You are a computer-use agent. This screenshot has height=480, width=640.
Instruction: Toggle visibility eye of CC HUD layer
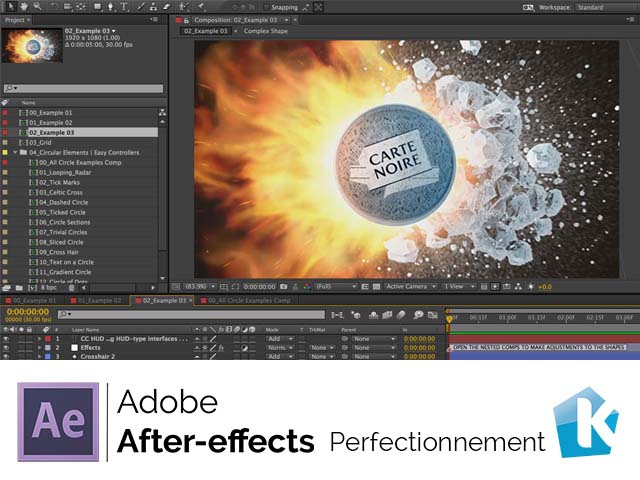pyautogui.click(x=6, y=339)
